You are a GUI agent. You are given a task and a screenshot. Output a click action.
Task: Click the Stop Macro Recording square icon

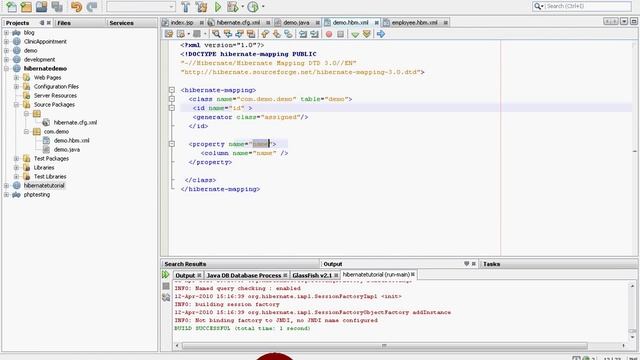340,34
